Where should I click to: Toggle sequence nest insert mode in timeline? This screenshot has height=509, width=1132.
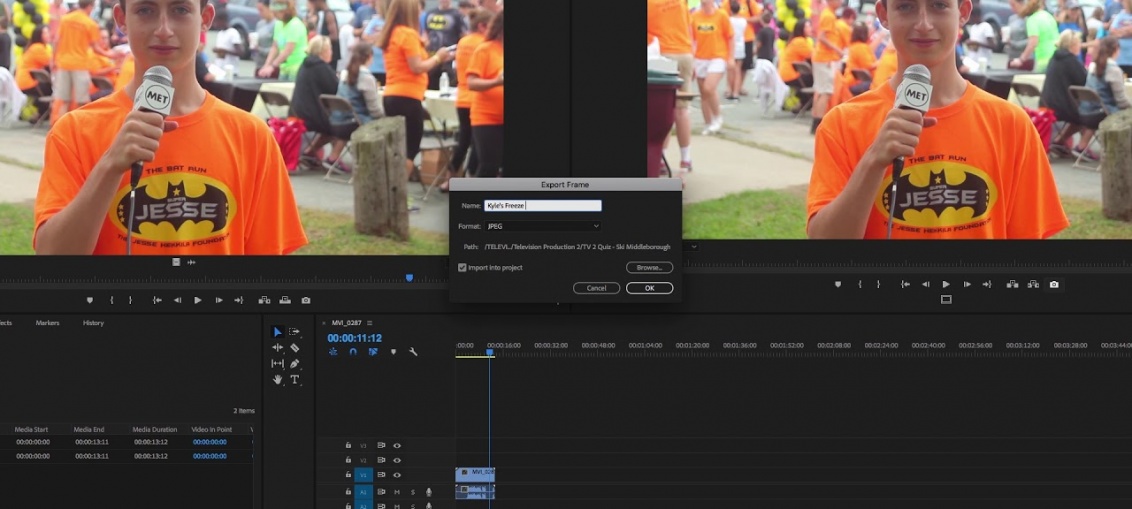(x=333, y=352)
